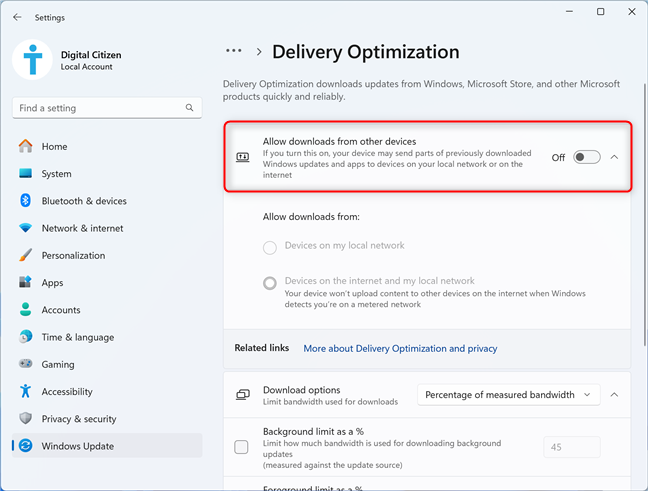
Task: Click the Delivery Optimization page title
Action: coord(365,52)
